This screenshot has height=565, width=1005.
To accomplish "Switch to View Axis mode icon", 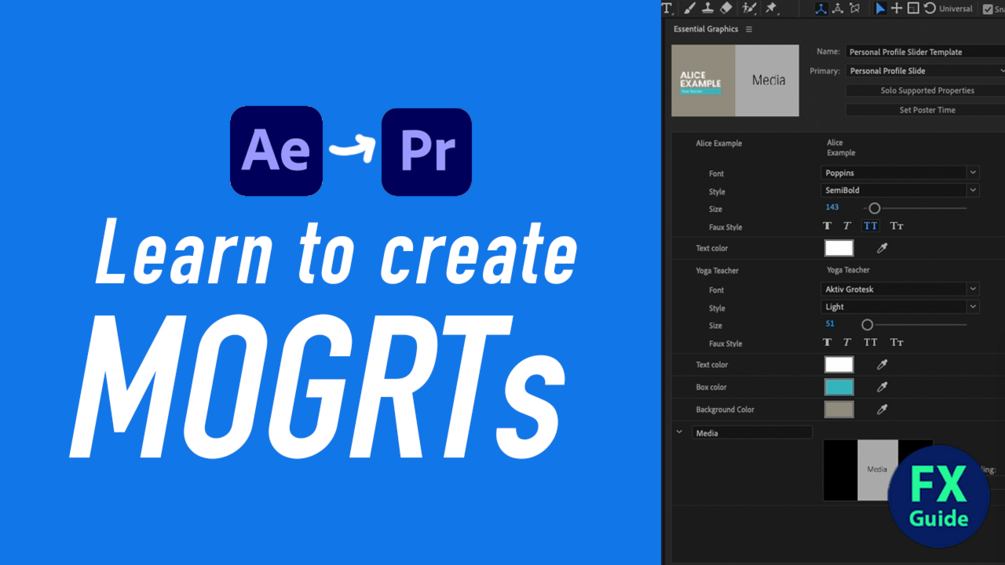I will [855, 8].
